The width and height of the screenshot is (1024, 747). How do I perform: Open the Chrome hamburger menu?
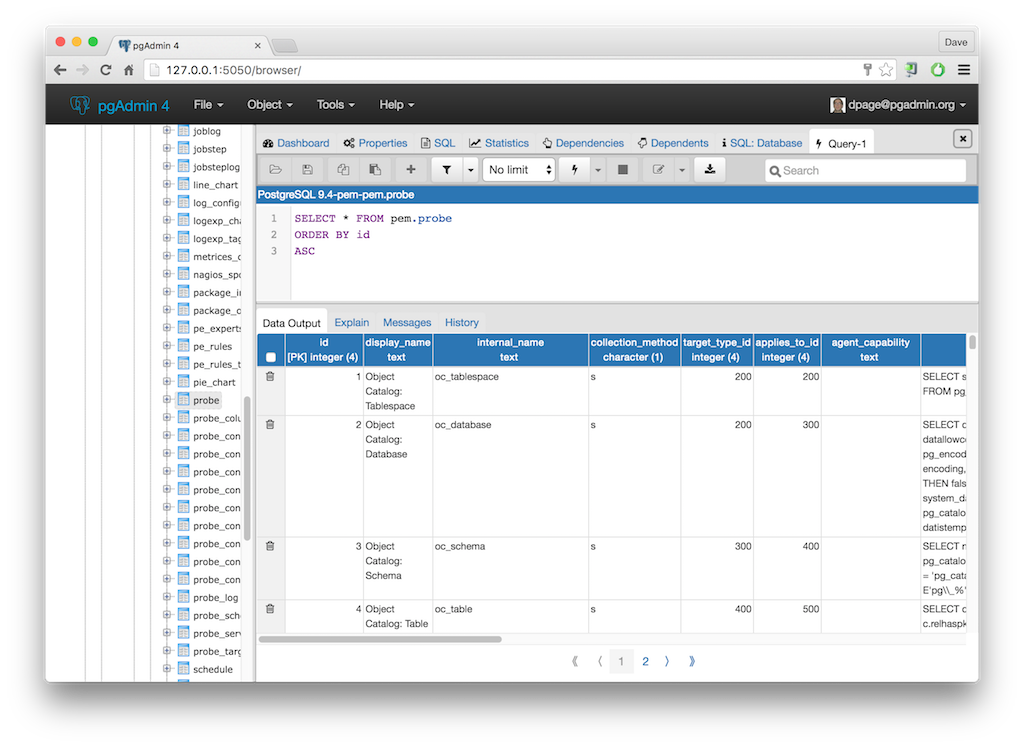(x=964, y=70)
